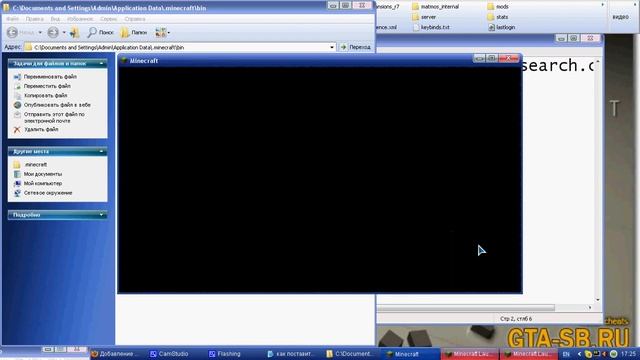This screenshot has width=640, height=360.
Task: Click the .minecraft folder icon in Other Places
Action: [17, 164]
